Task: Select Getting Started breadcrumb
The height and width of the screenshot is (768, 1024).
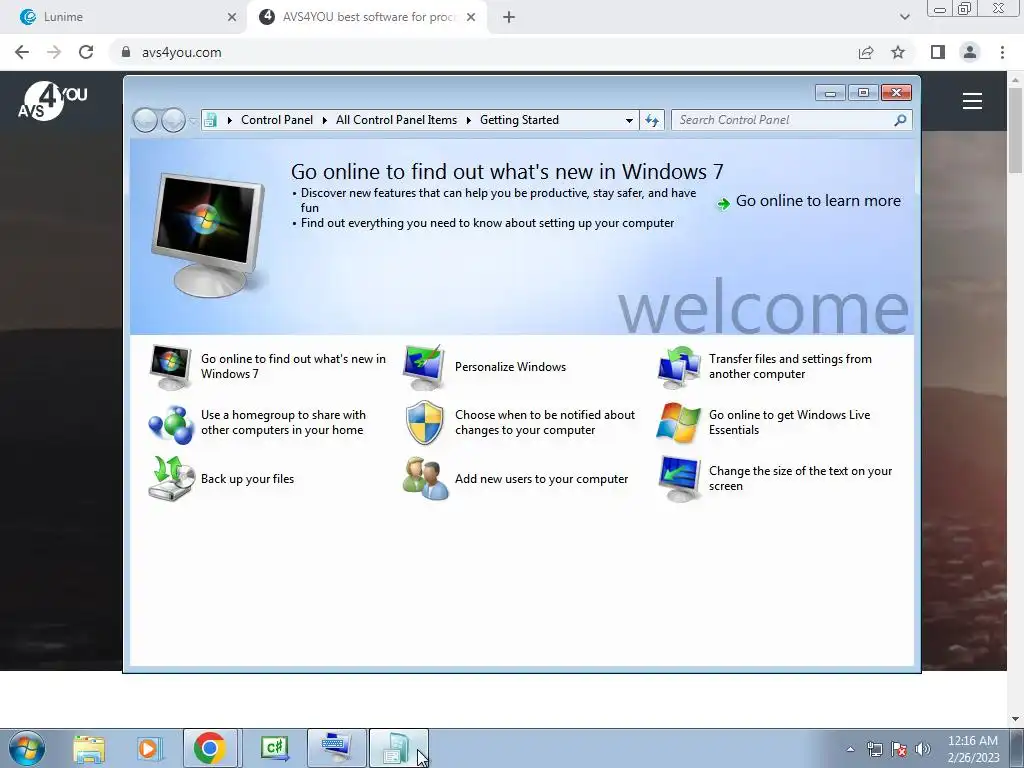Action: pos(519,120)
